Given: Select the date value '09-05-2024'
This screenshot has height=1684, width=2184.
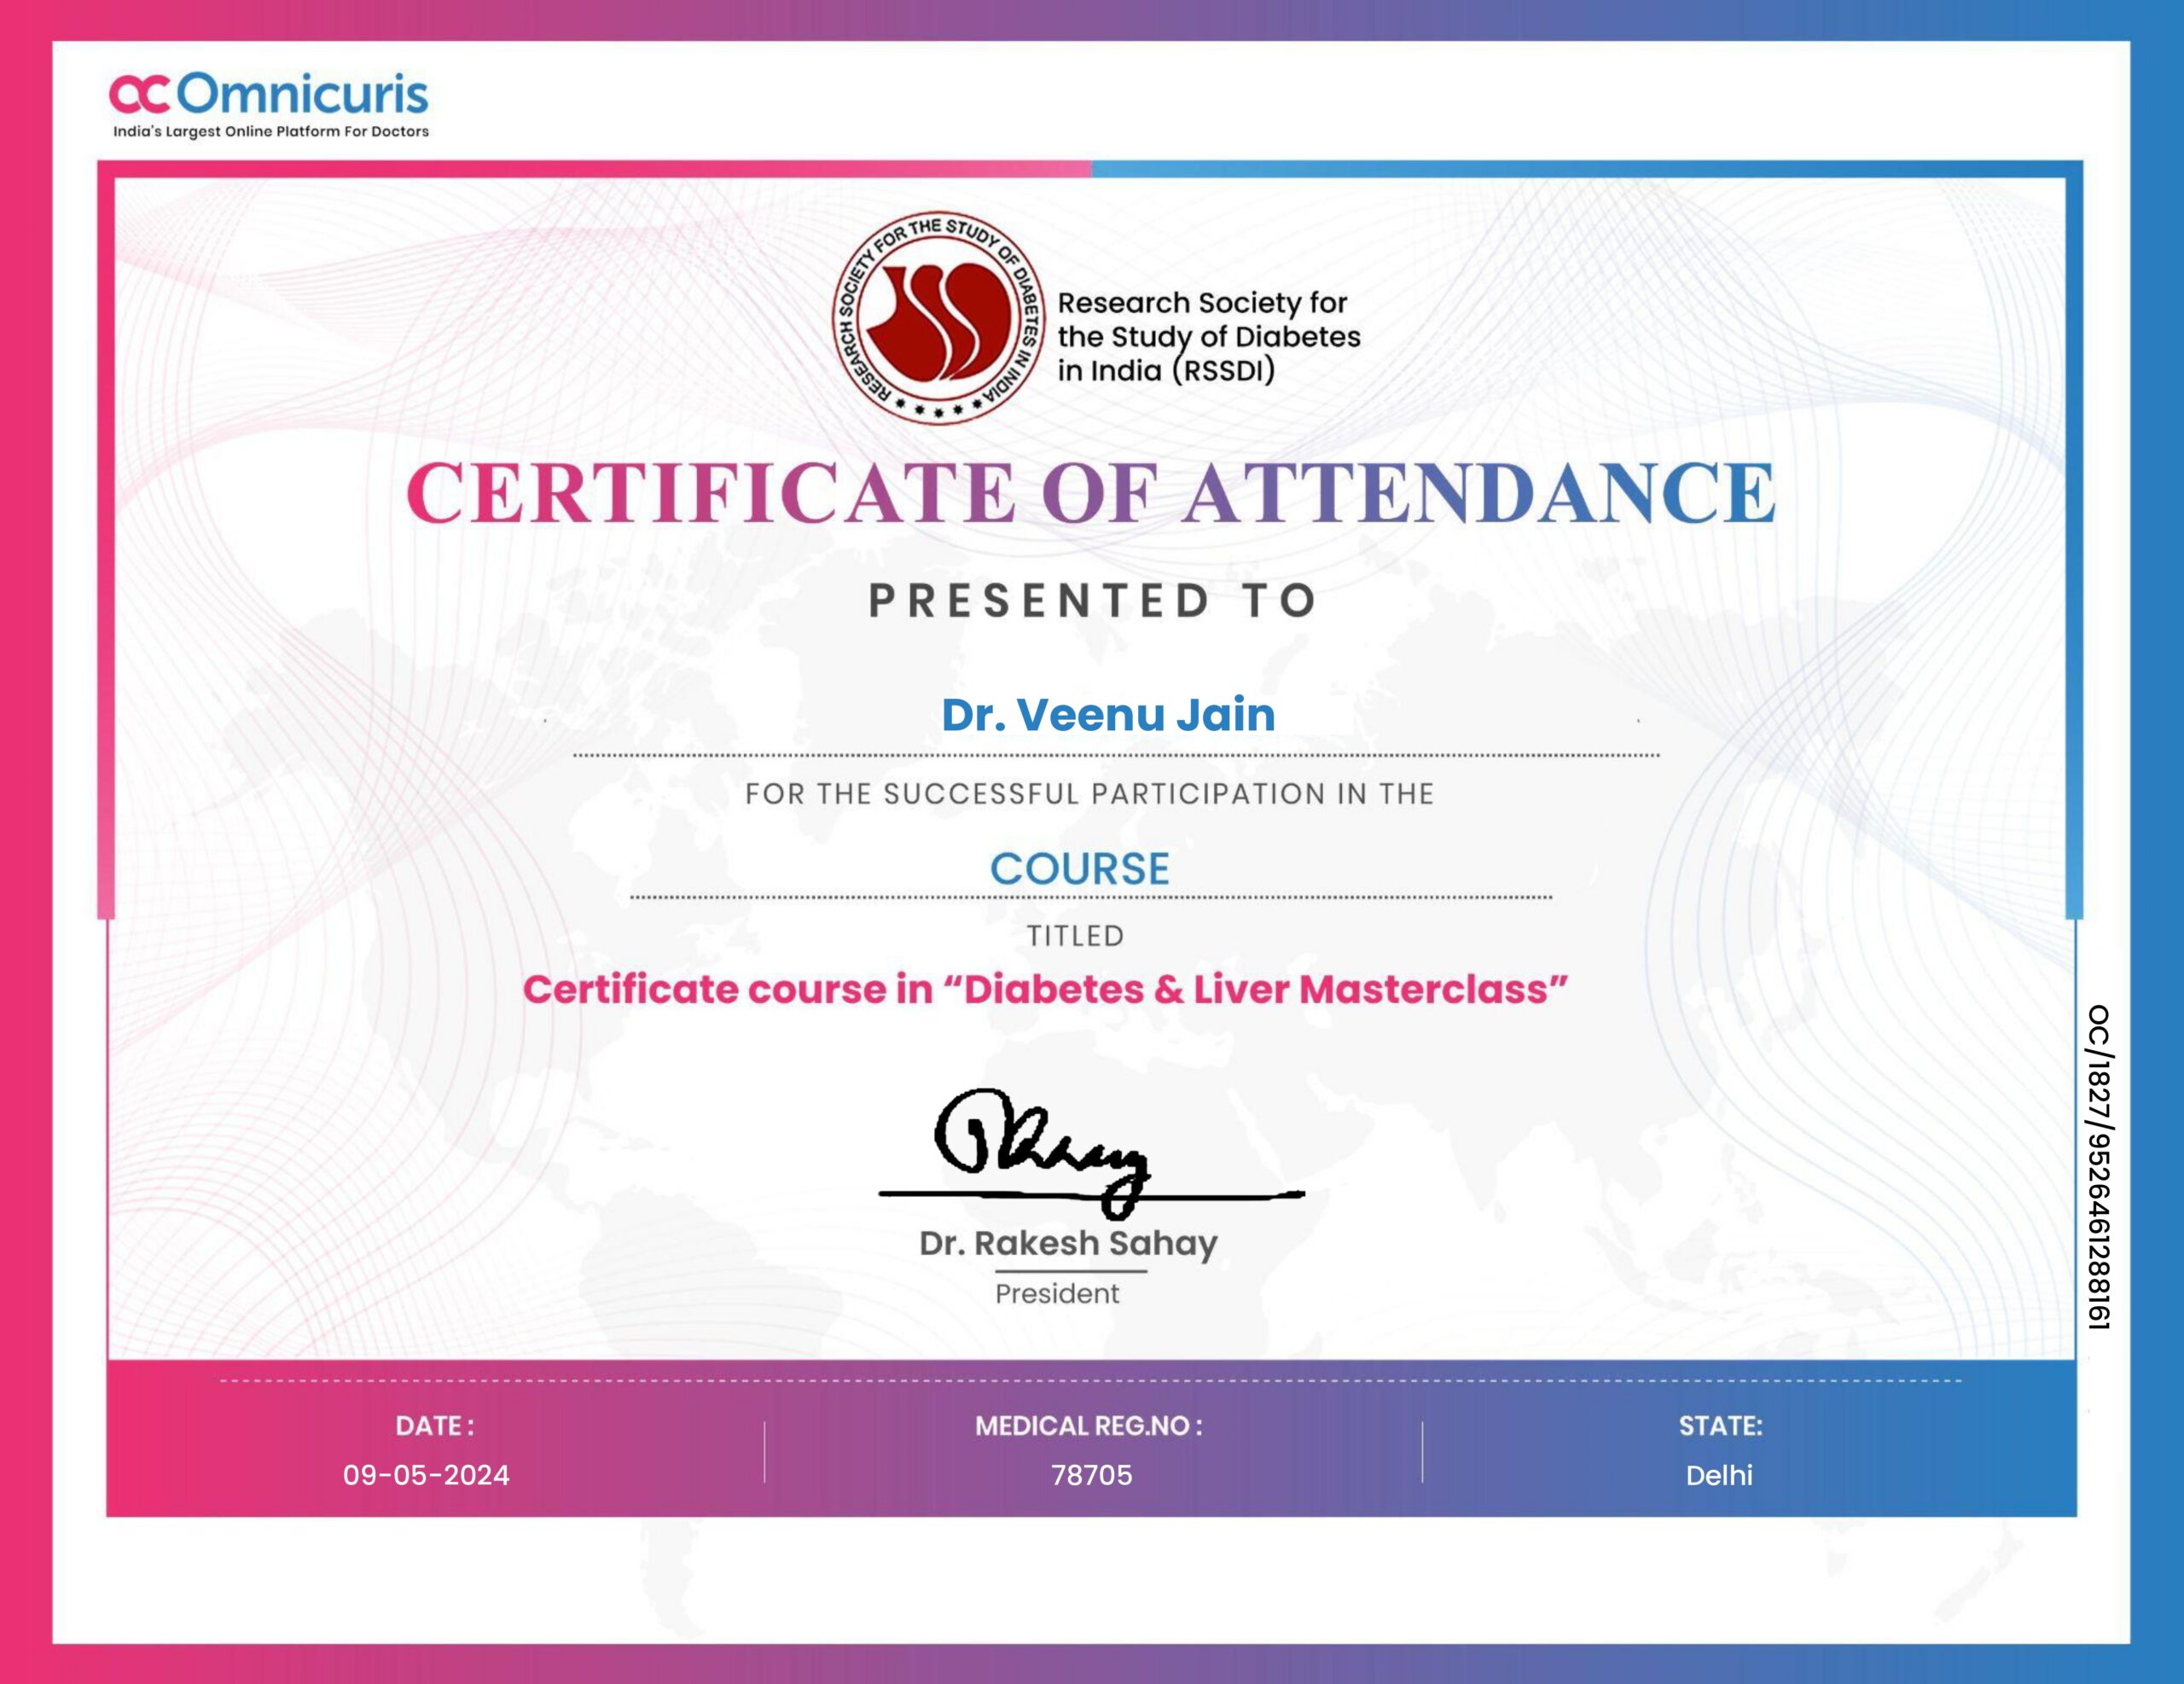Looking at the screenshot, I should 426,1475.
